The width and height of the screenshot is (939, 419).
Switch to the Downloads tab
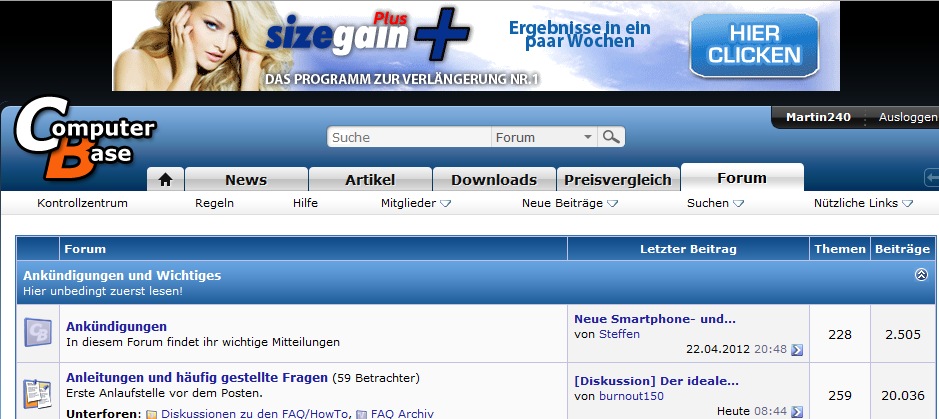494,180
